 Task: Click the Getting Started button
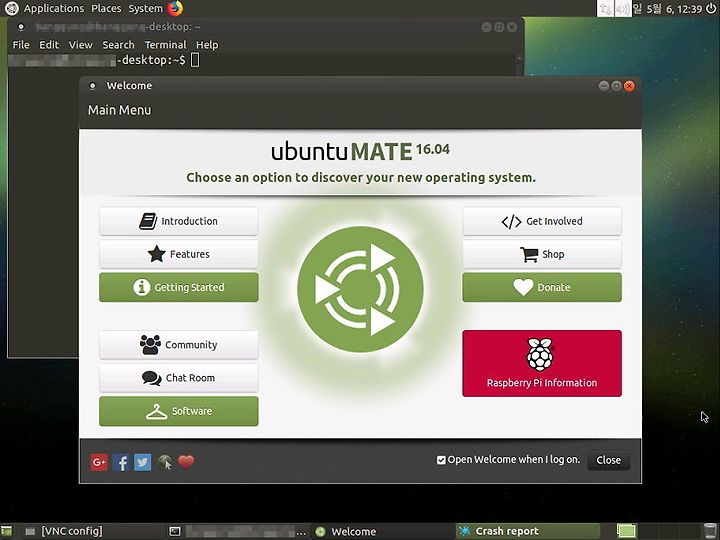click(x=179, y=287)
